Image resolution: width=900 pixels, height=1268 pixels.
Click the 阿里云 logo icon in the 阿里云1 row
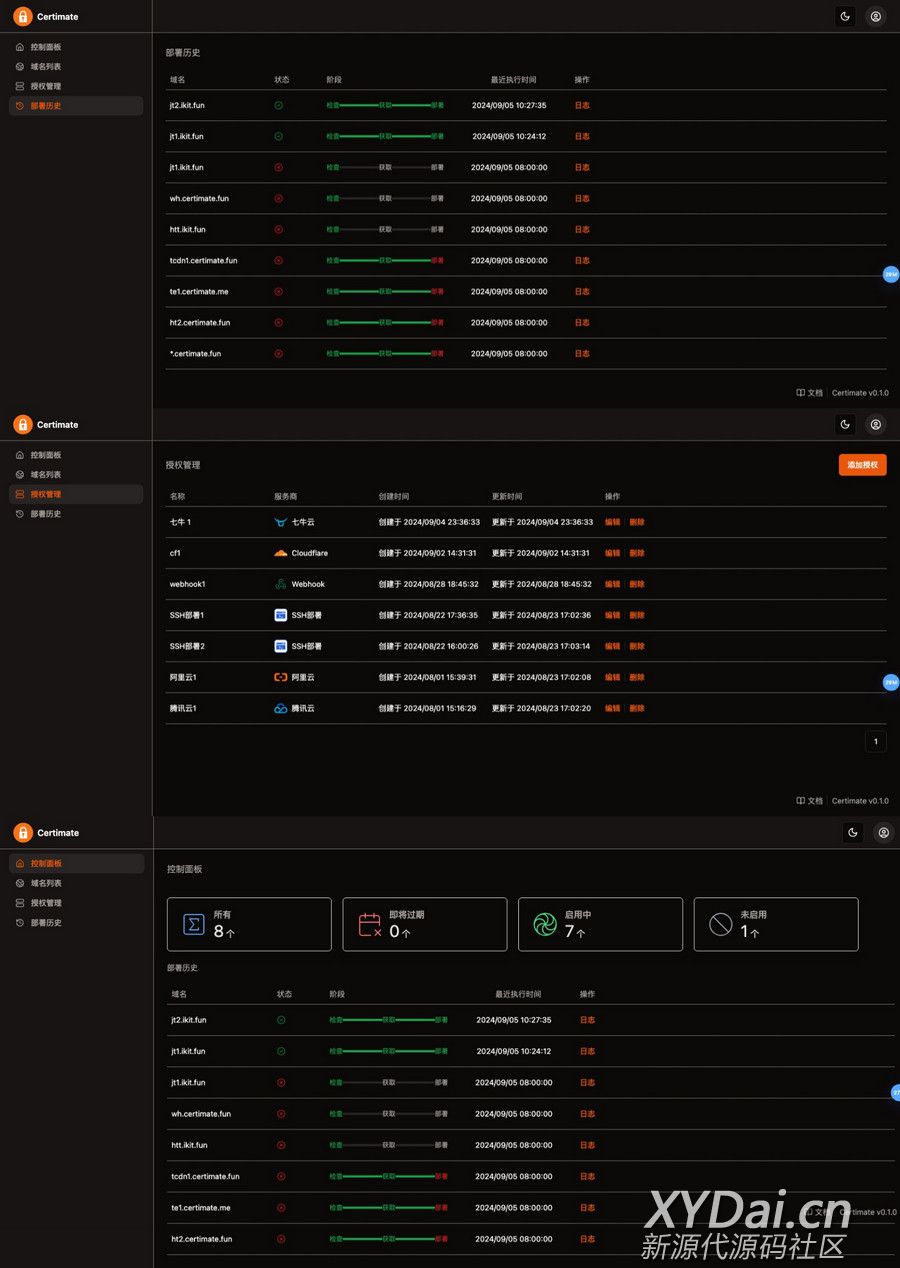pyautogui.click(x=281, y=677)
